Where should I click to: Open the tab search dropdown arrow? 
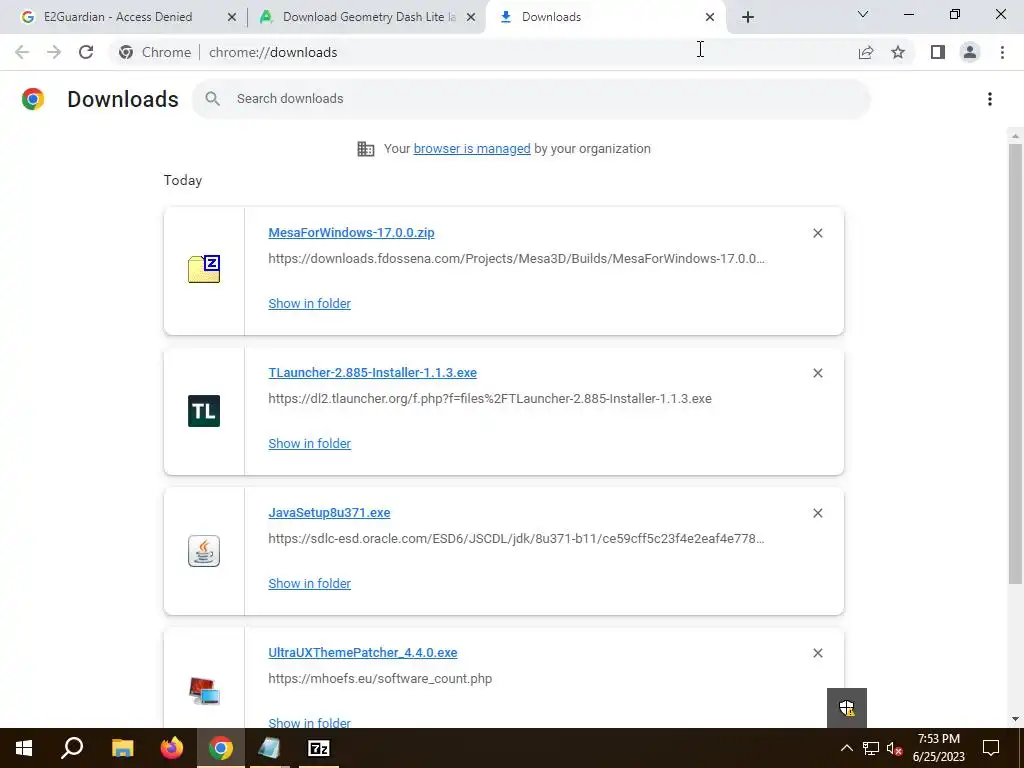point(863,14)
